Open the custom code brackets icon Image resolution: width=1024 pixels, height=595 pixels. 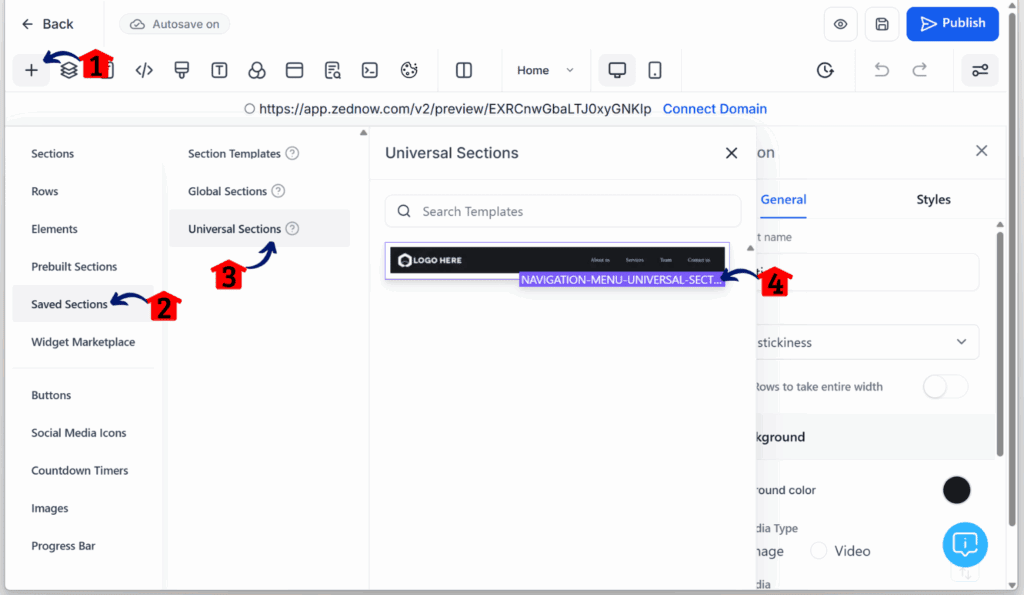(144, 71)
